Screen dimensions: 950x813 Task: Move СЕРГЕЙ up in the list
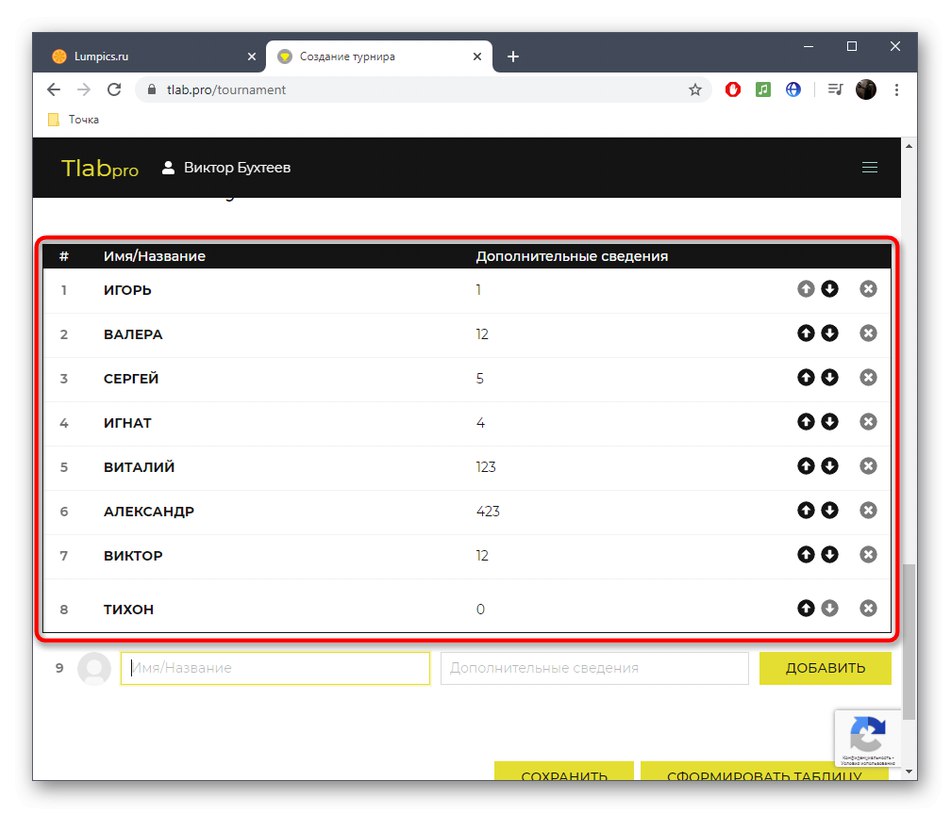tap(805, 377)
